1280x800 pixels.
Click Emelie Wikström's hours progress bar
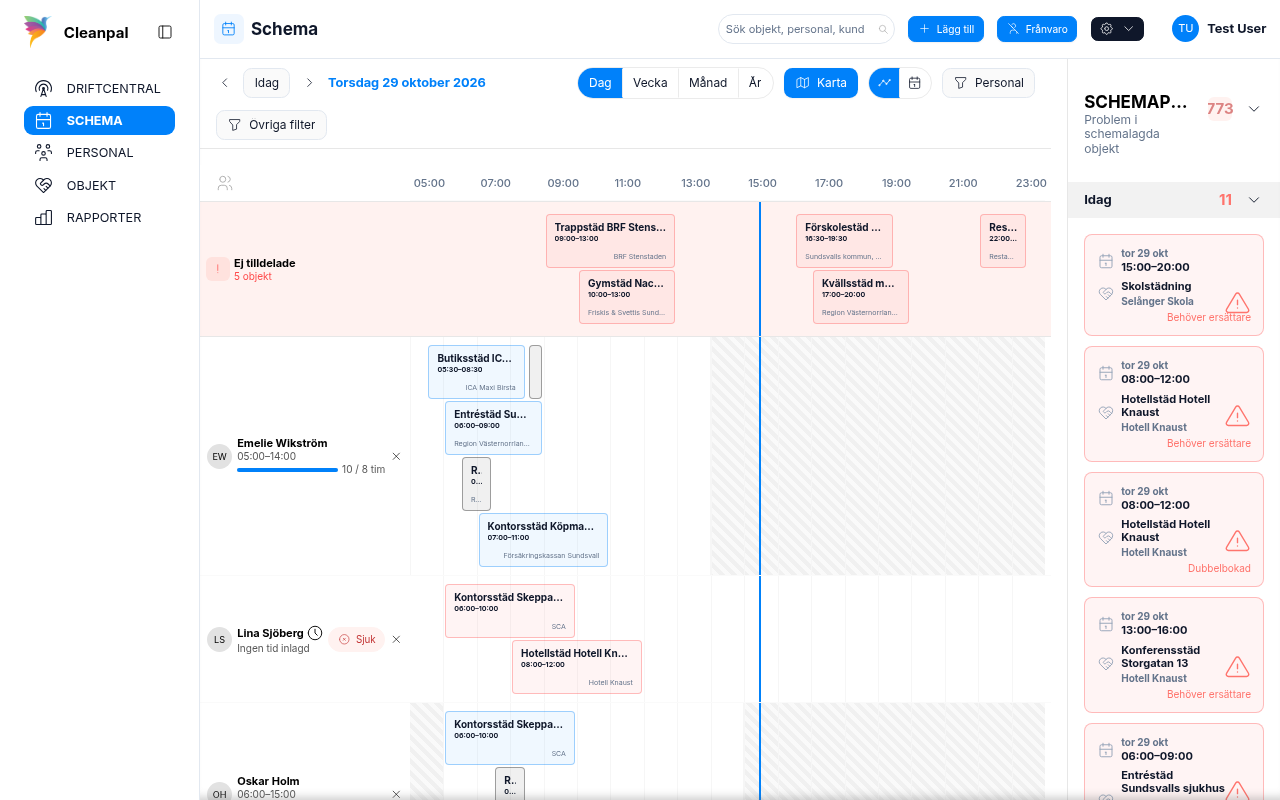click(287, 469)
